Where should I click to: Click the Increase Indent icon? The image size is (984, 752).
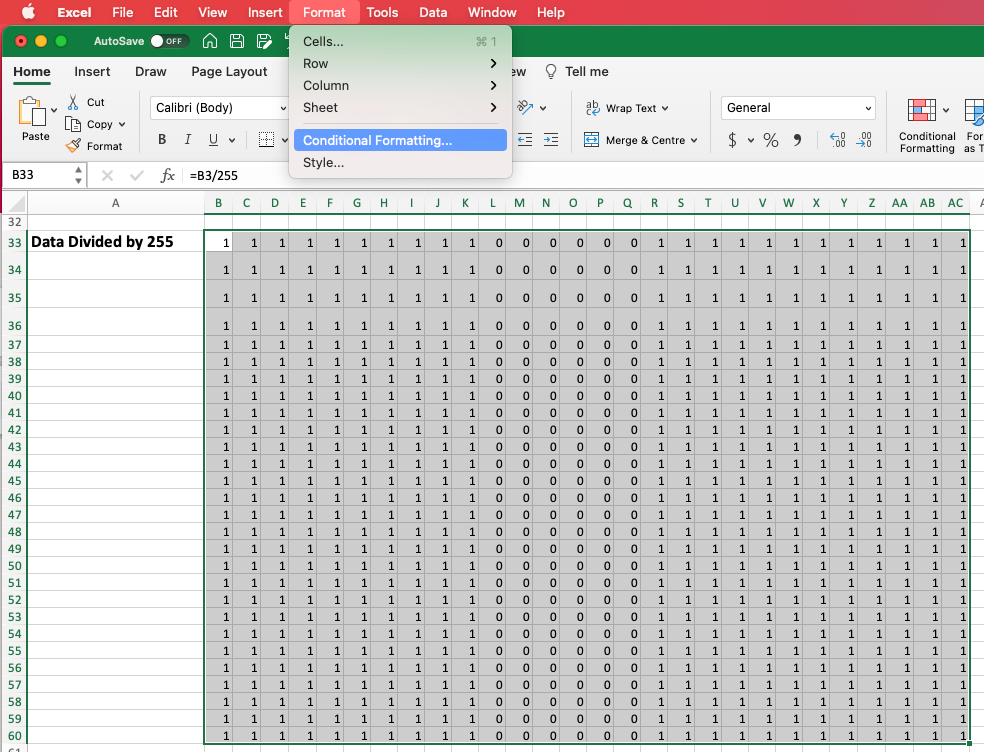click(551, 139)
